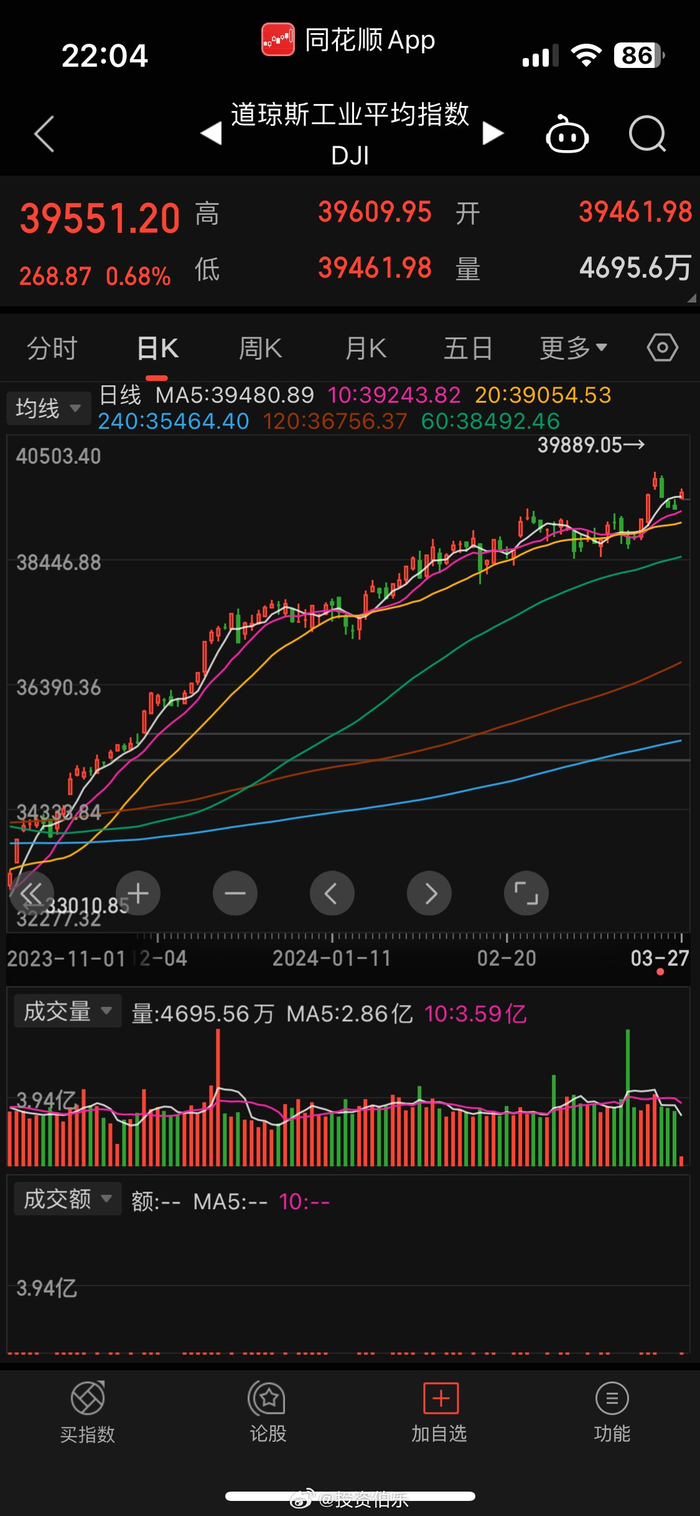This screenshot has width=700, height=1516.
Task: Tap the 40503.40 axis price label
Action: click(59, 456)
